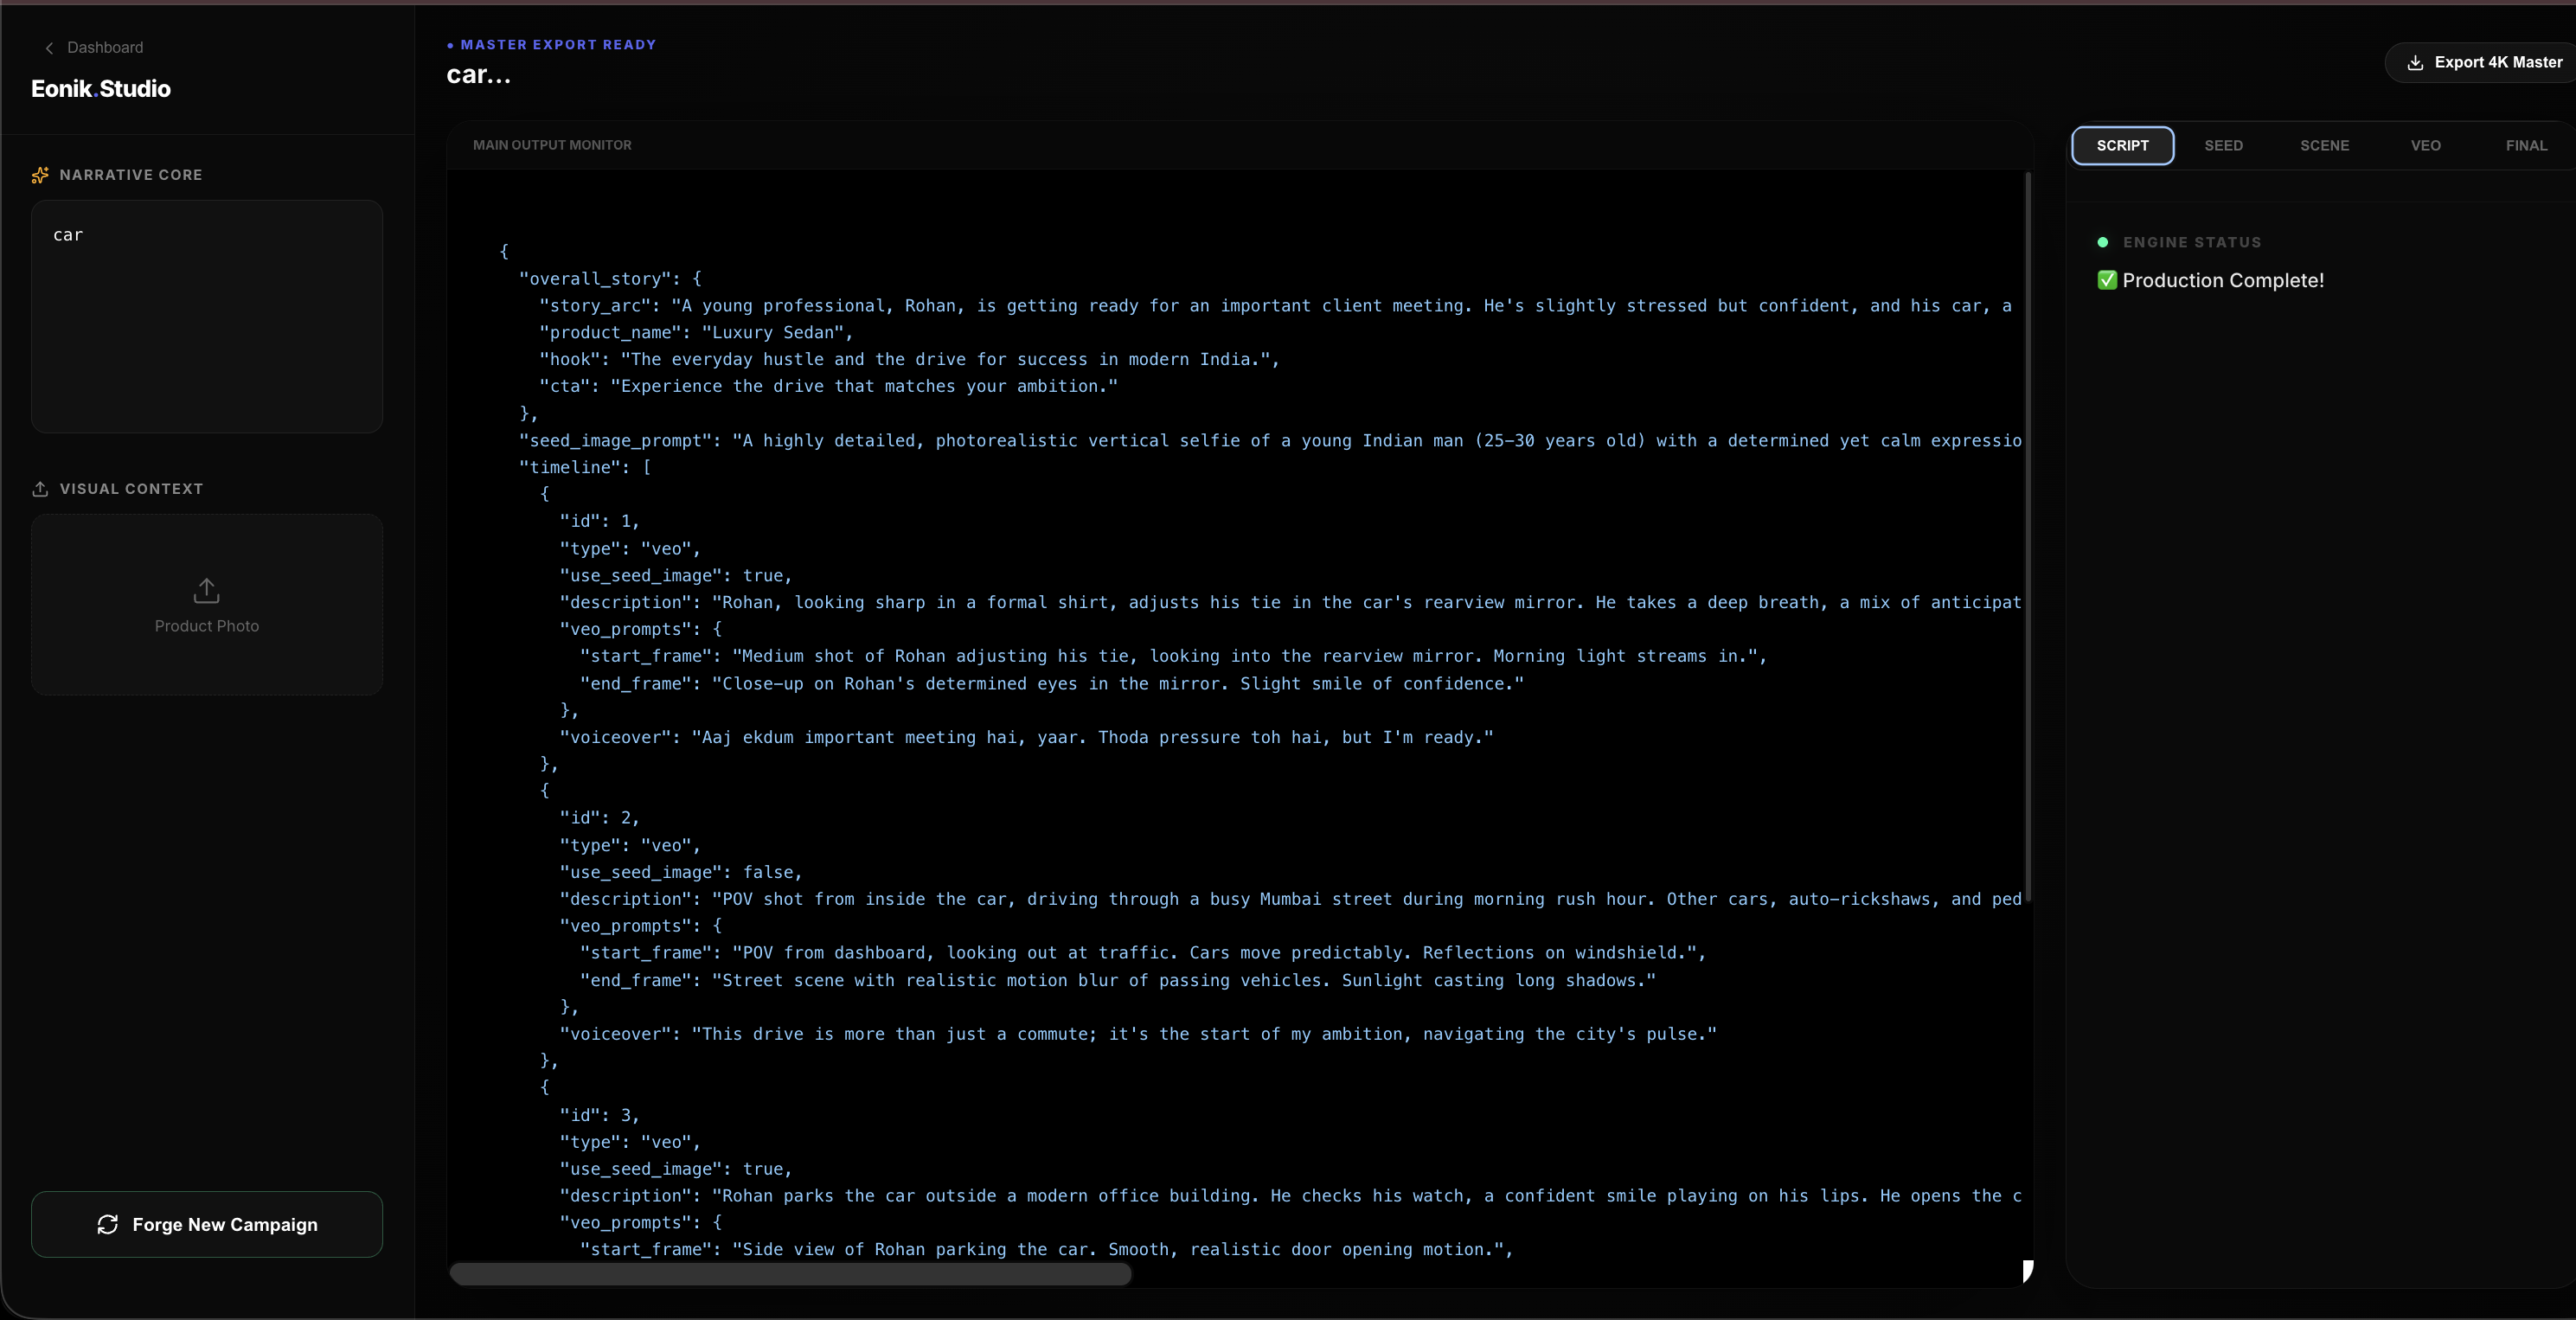Select the VEO tab
2576x1320 pixels.
coord(2426,146)
